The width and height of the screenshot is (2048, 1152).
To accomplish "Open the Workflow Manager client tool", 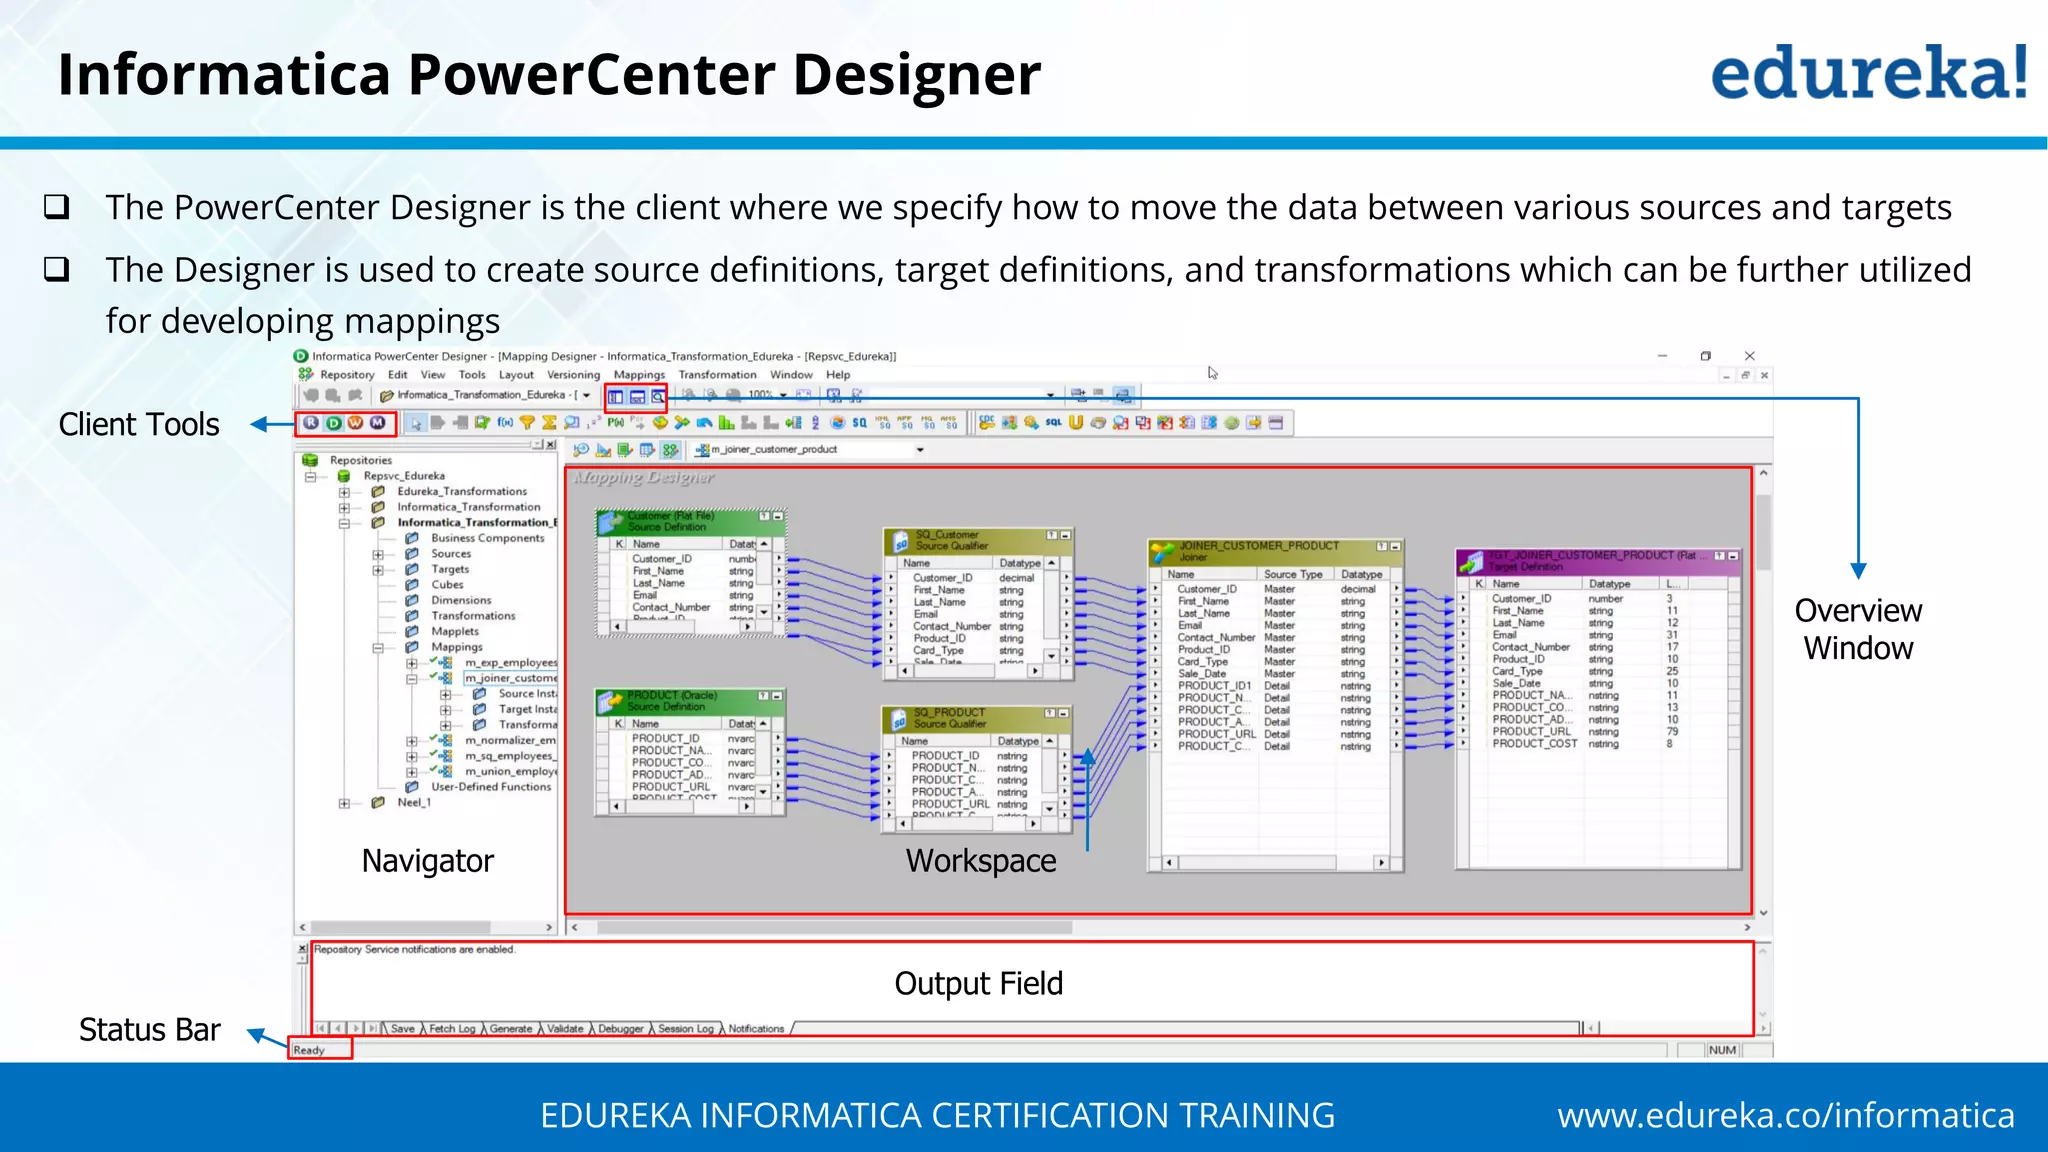I will click(x=355, y=423).
